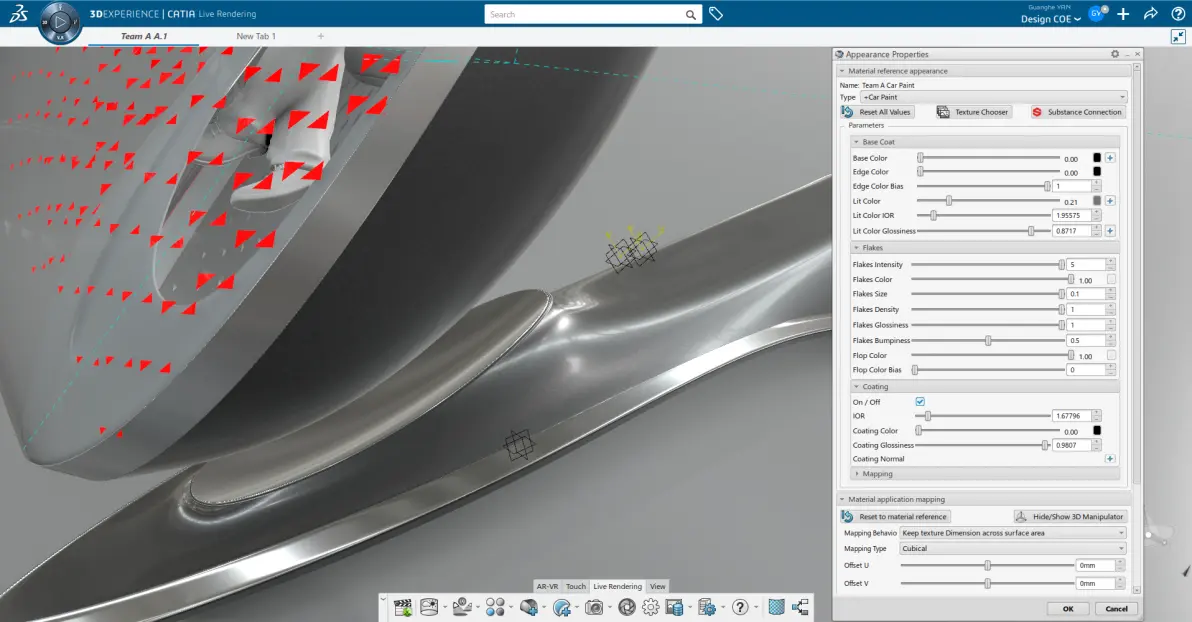This screenshot has height=622, width=1192.
Task: Click the share arrow icon in header
Action: pos(1150,14)
